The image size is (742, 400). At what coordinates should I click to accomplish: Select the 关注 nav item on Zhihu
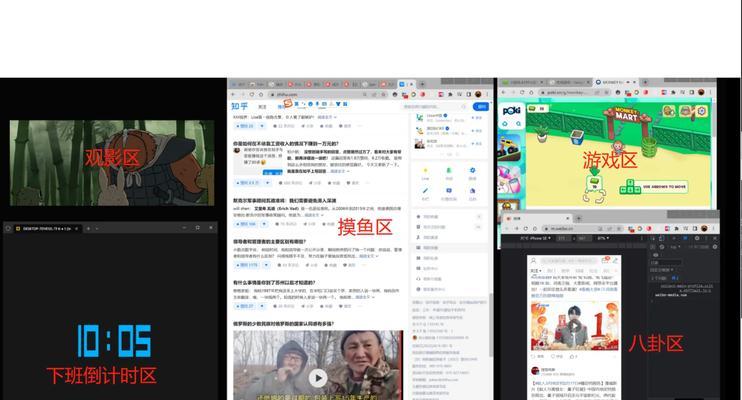[x=263, y=107]
